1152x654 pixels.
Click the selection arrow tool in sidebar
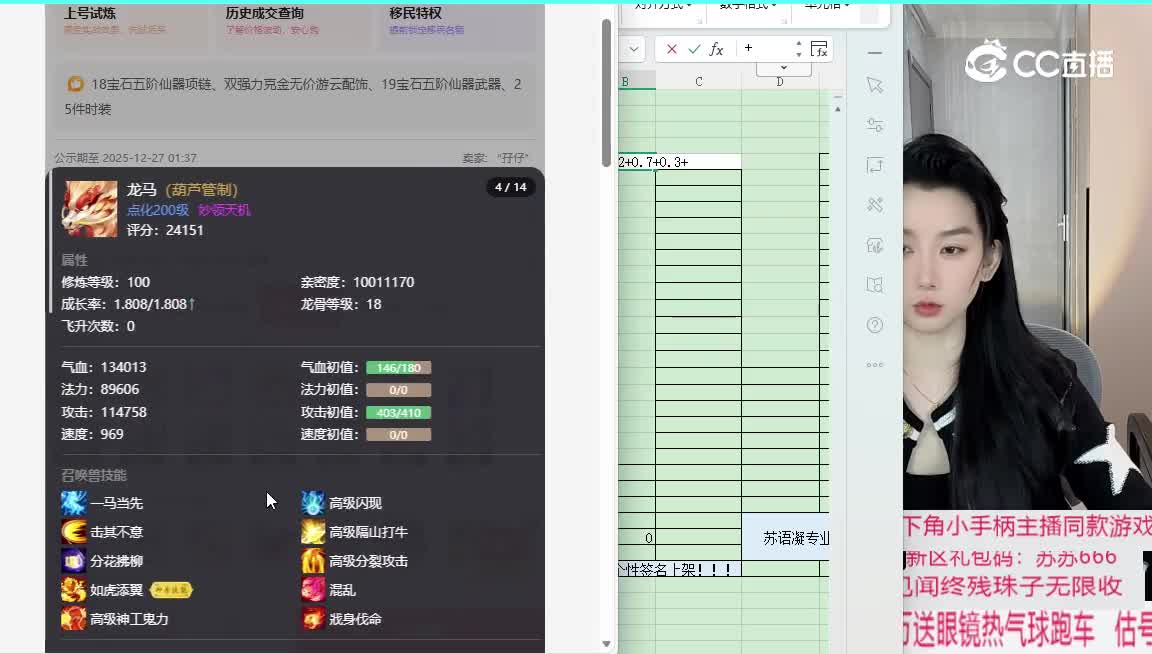[874, 85]
